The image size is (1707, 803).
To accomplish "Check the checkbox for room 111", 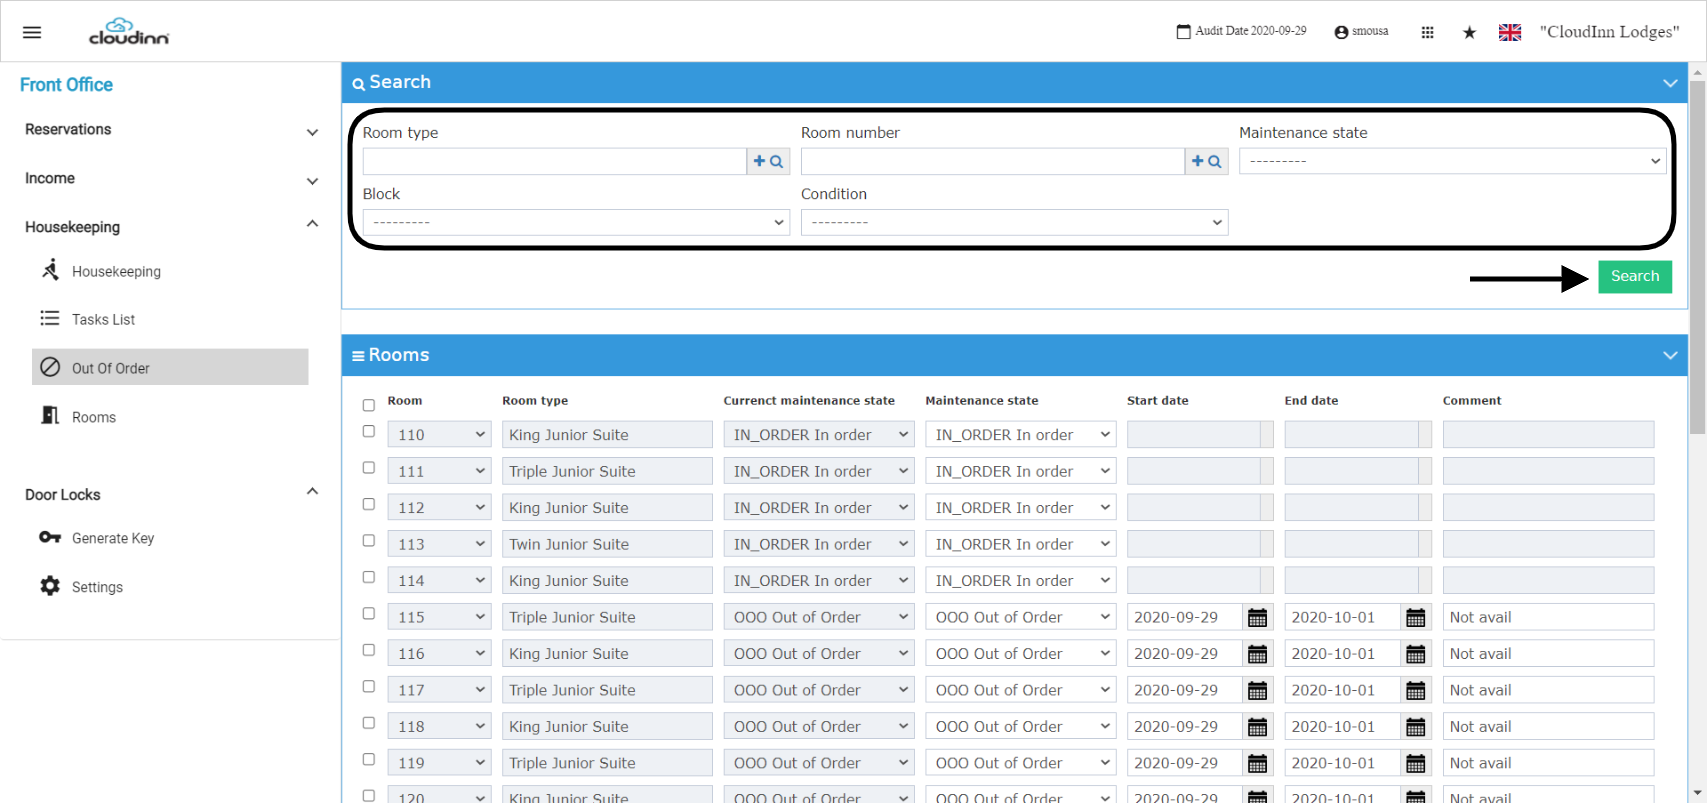I will 369,468.
